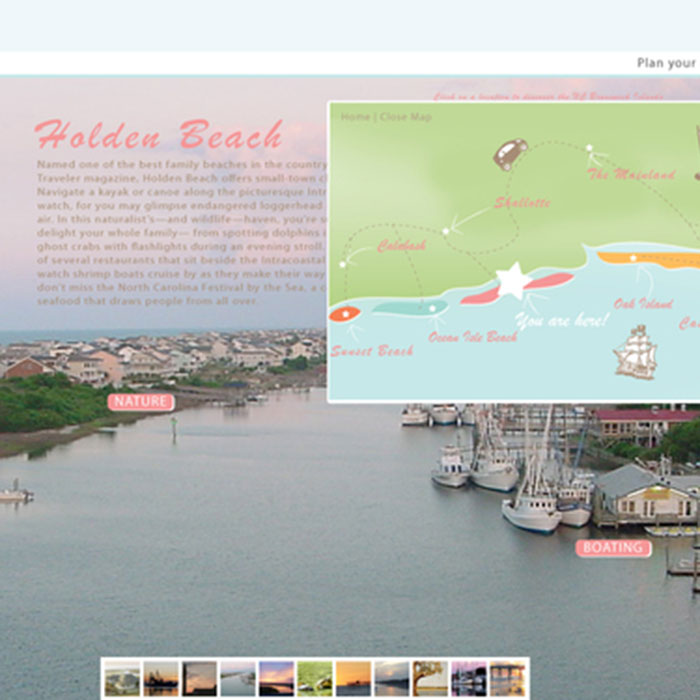700x700 pixels.
Task: Open the pink-toned docked boats thumbnail
Action: pos(469,679)
